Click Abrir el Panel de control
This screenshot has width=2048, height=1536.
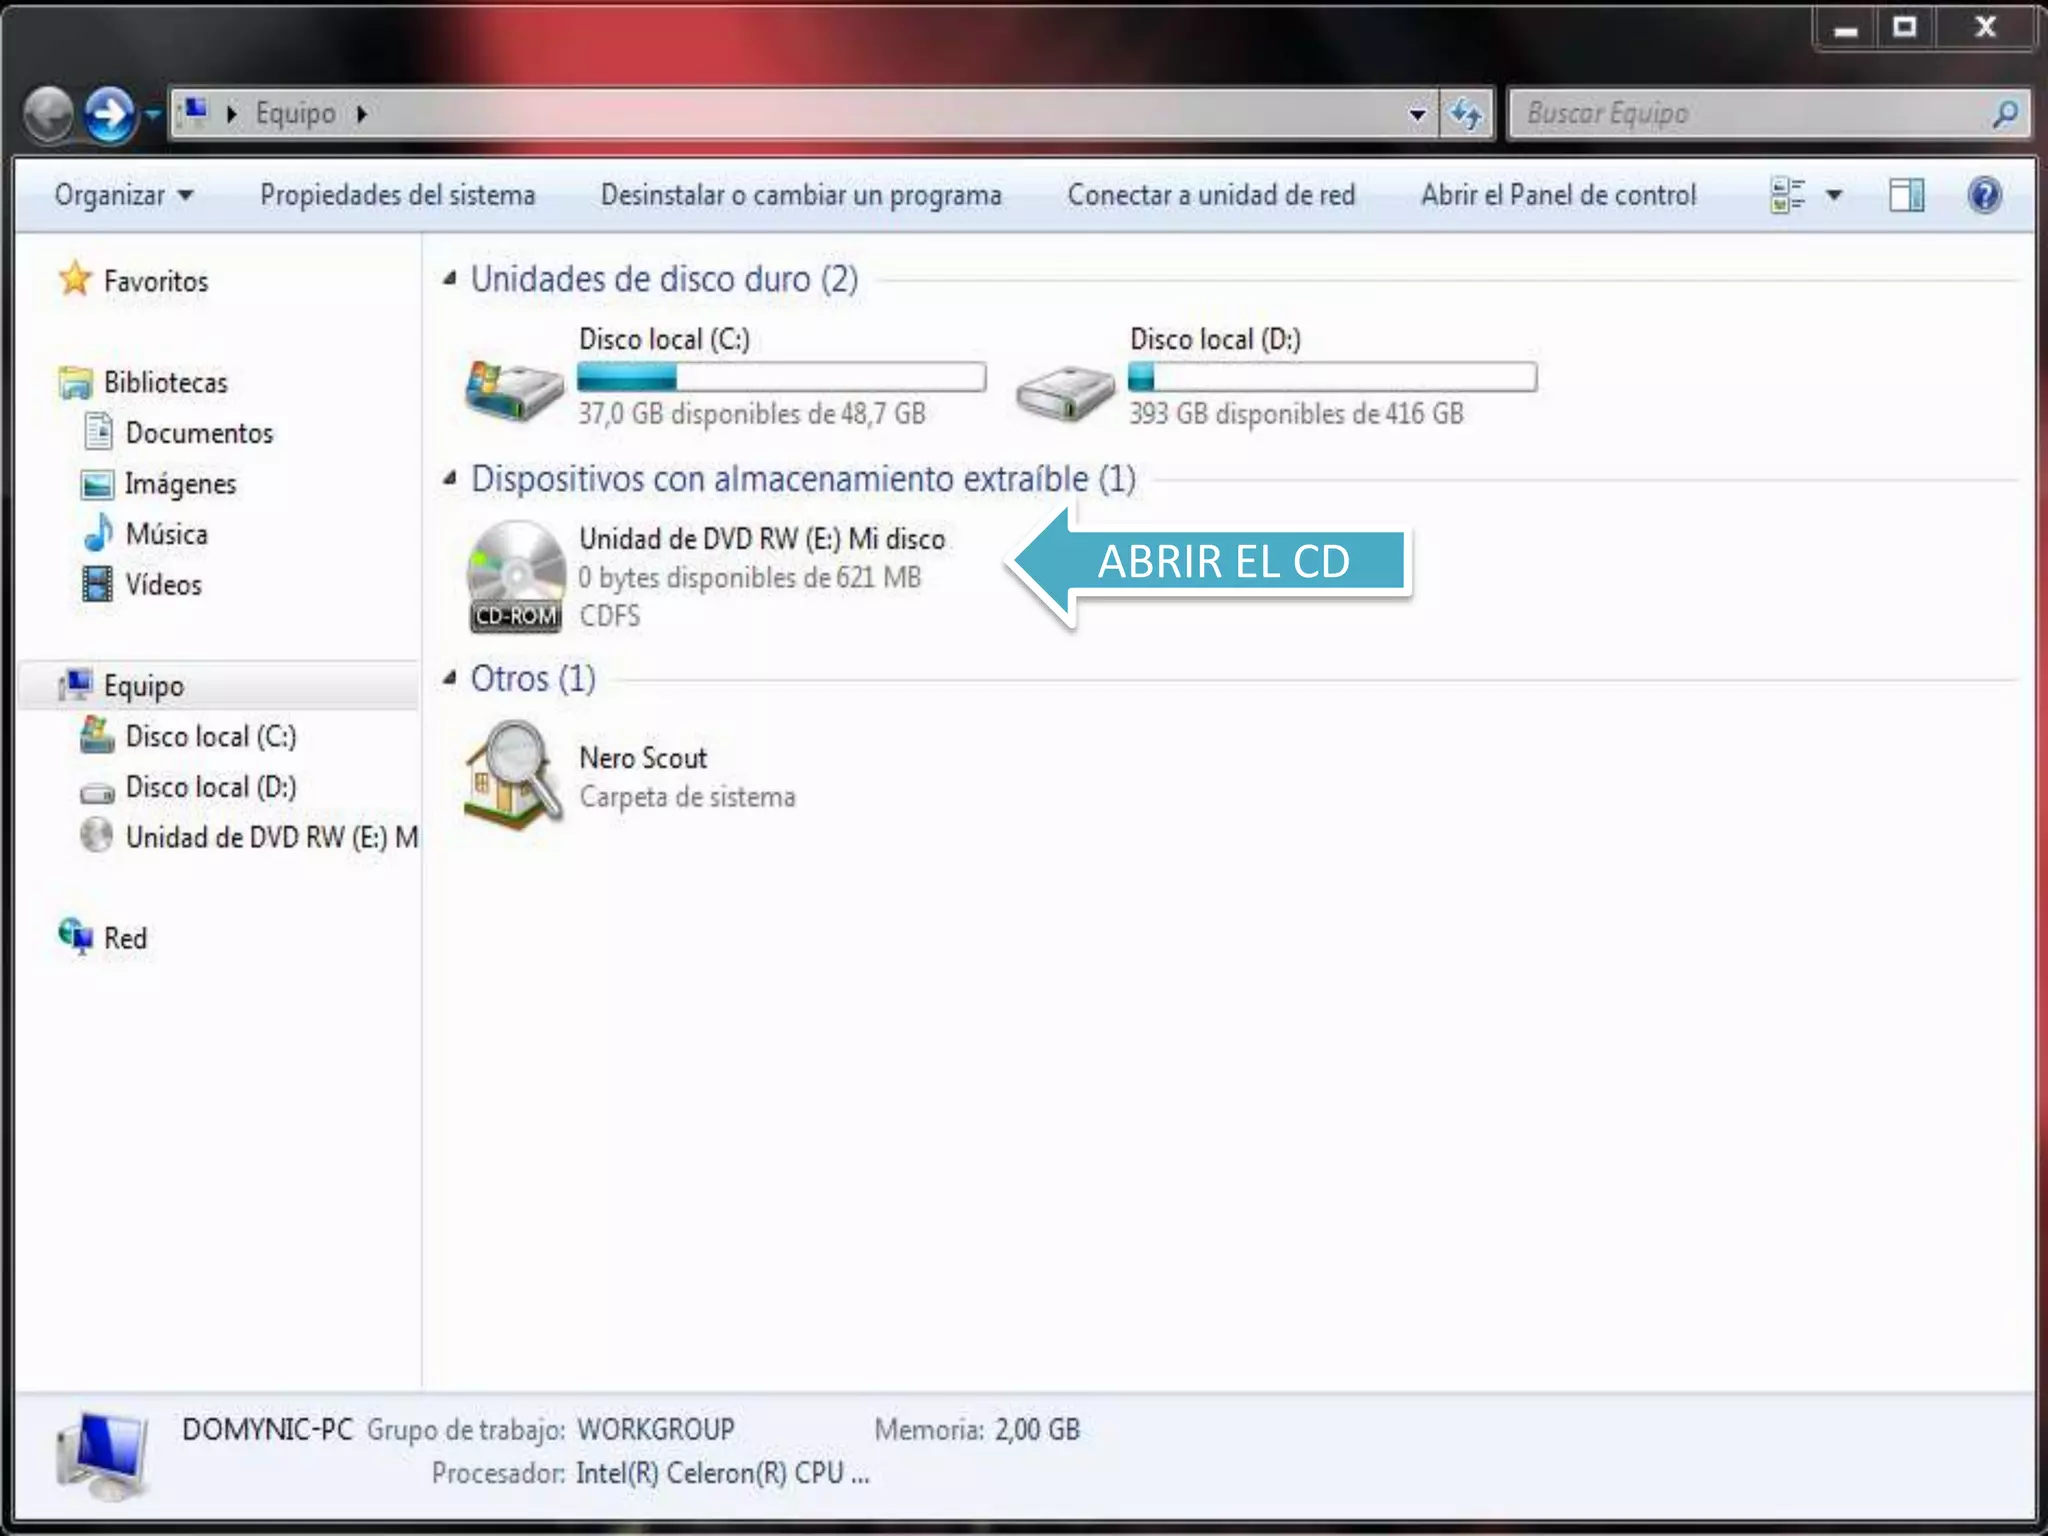1558,195
